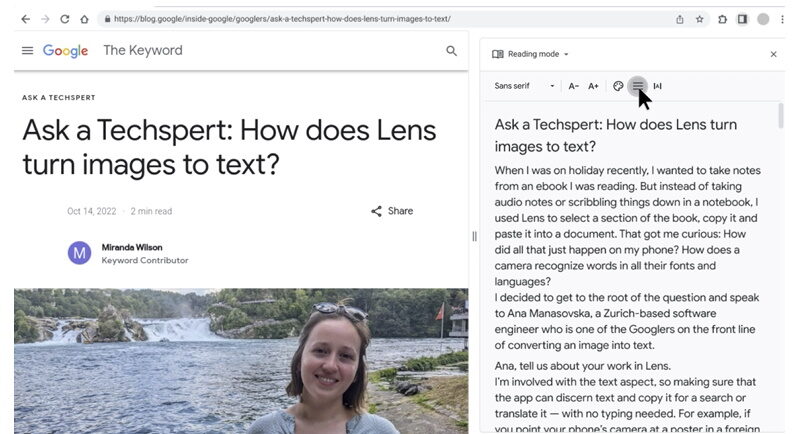Bookmark this page with the star icon

[x=699, y=19]
